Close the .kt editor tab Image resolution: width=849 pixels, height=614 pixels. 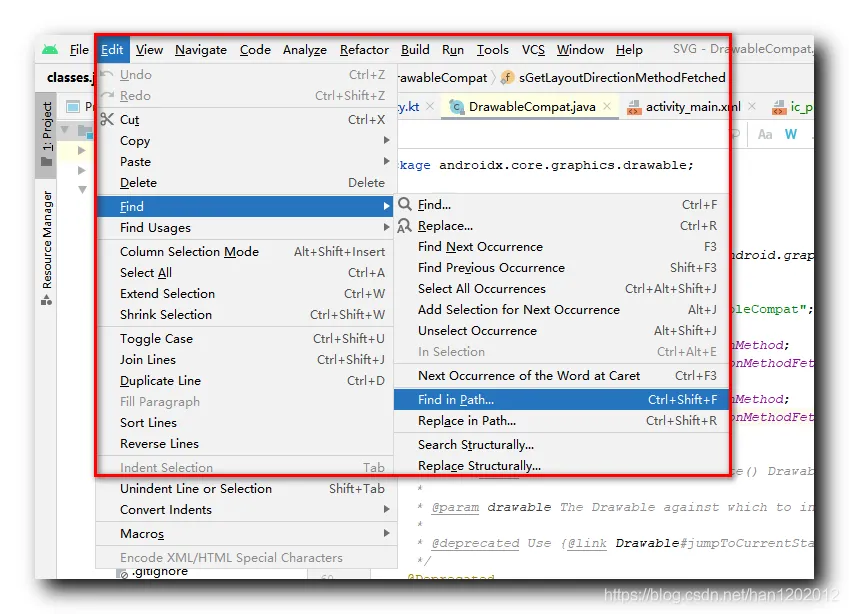430,106
